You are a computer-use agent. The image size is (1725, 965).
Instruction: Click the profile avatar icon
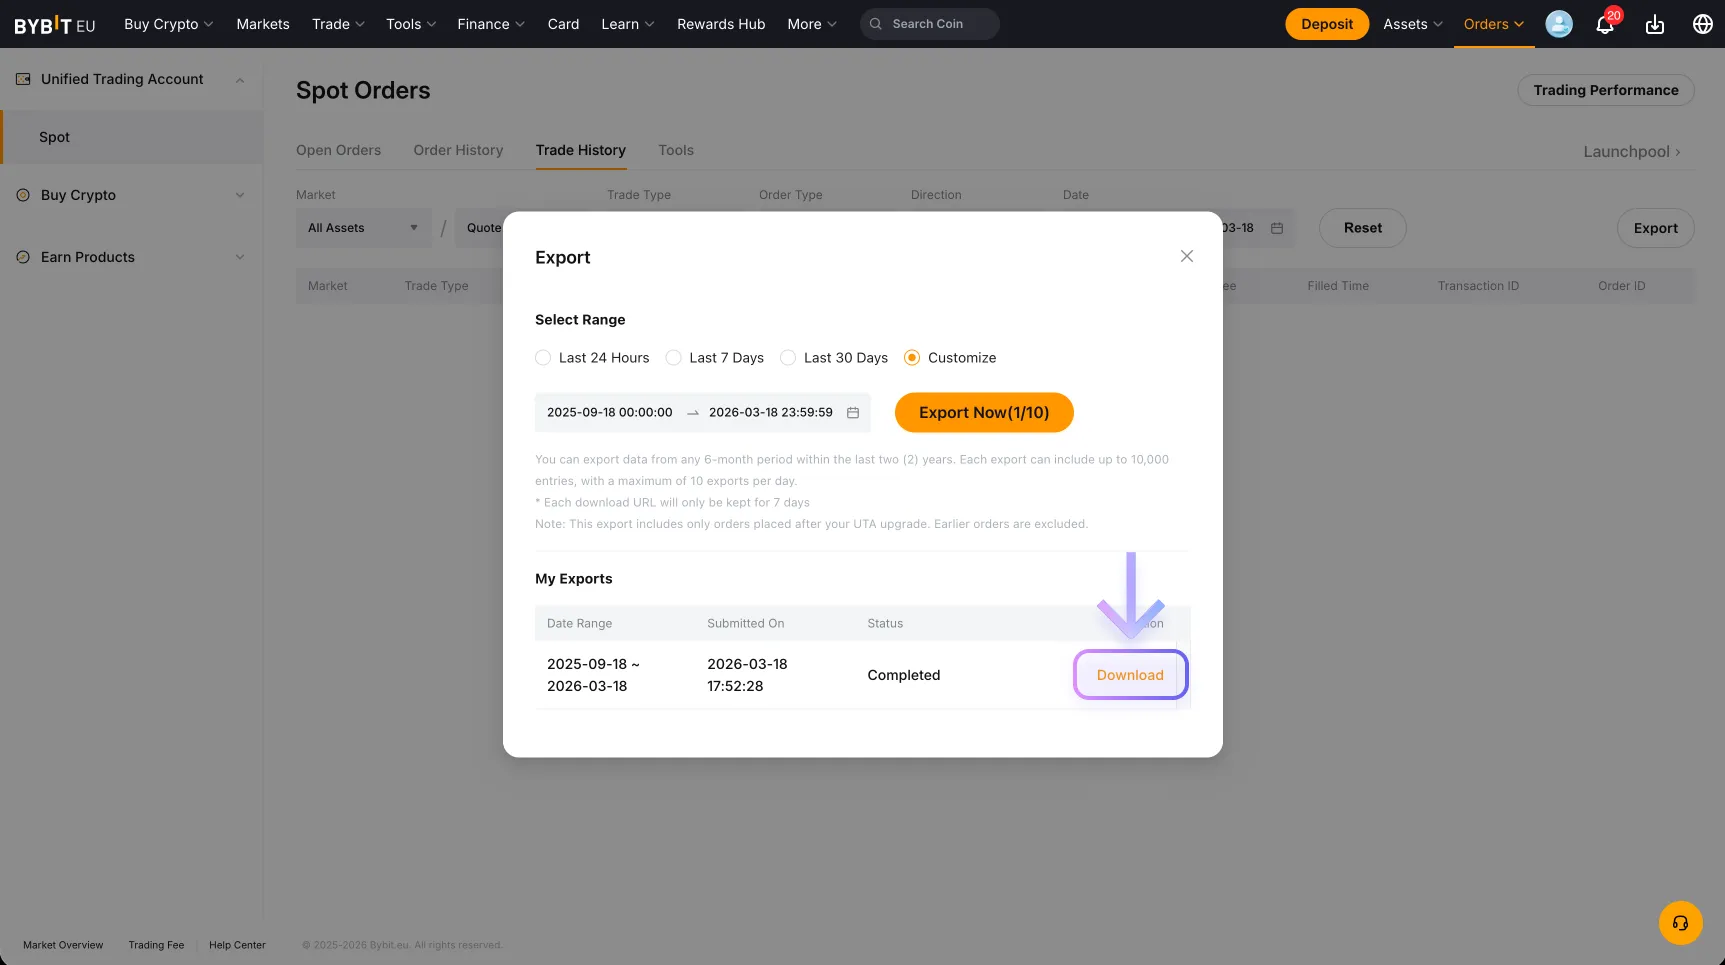pyautogui.click(x=1558, y=24)
